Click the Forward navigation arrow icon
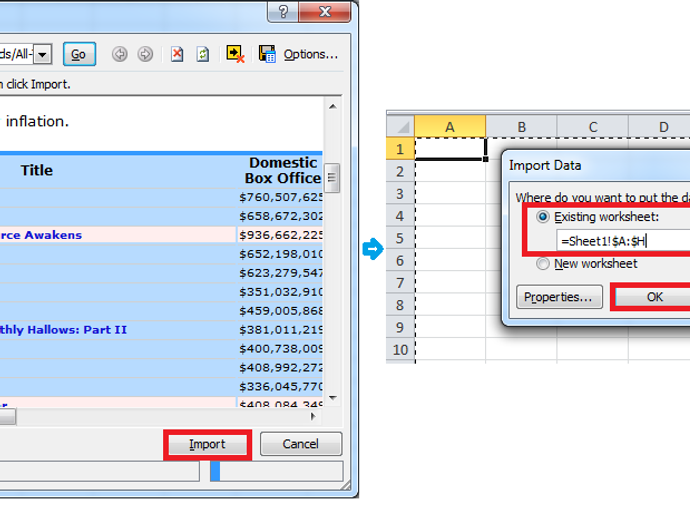 click(145, 54)
